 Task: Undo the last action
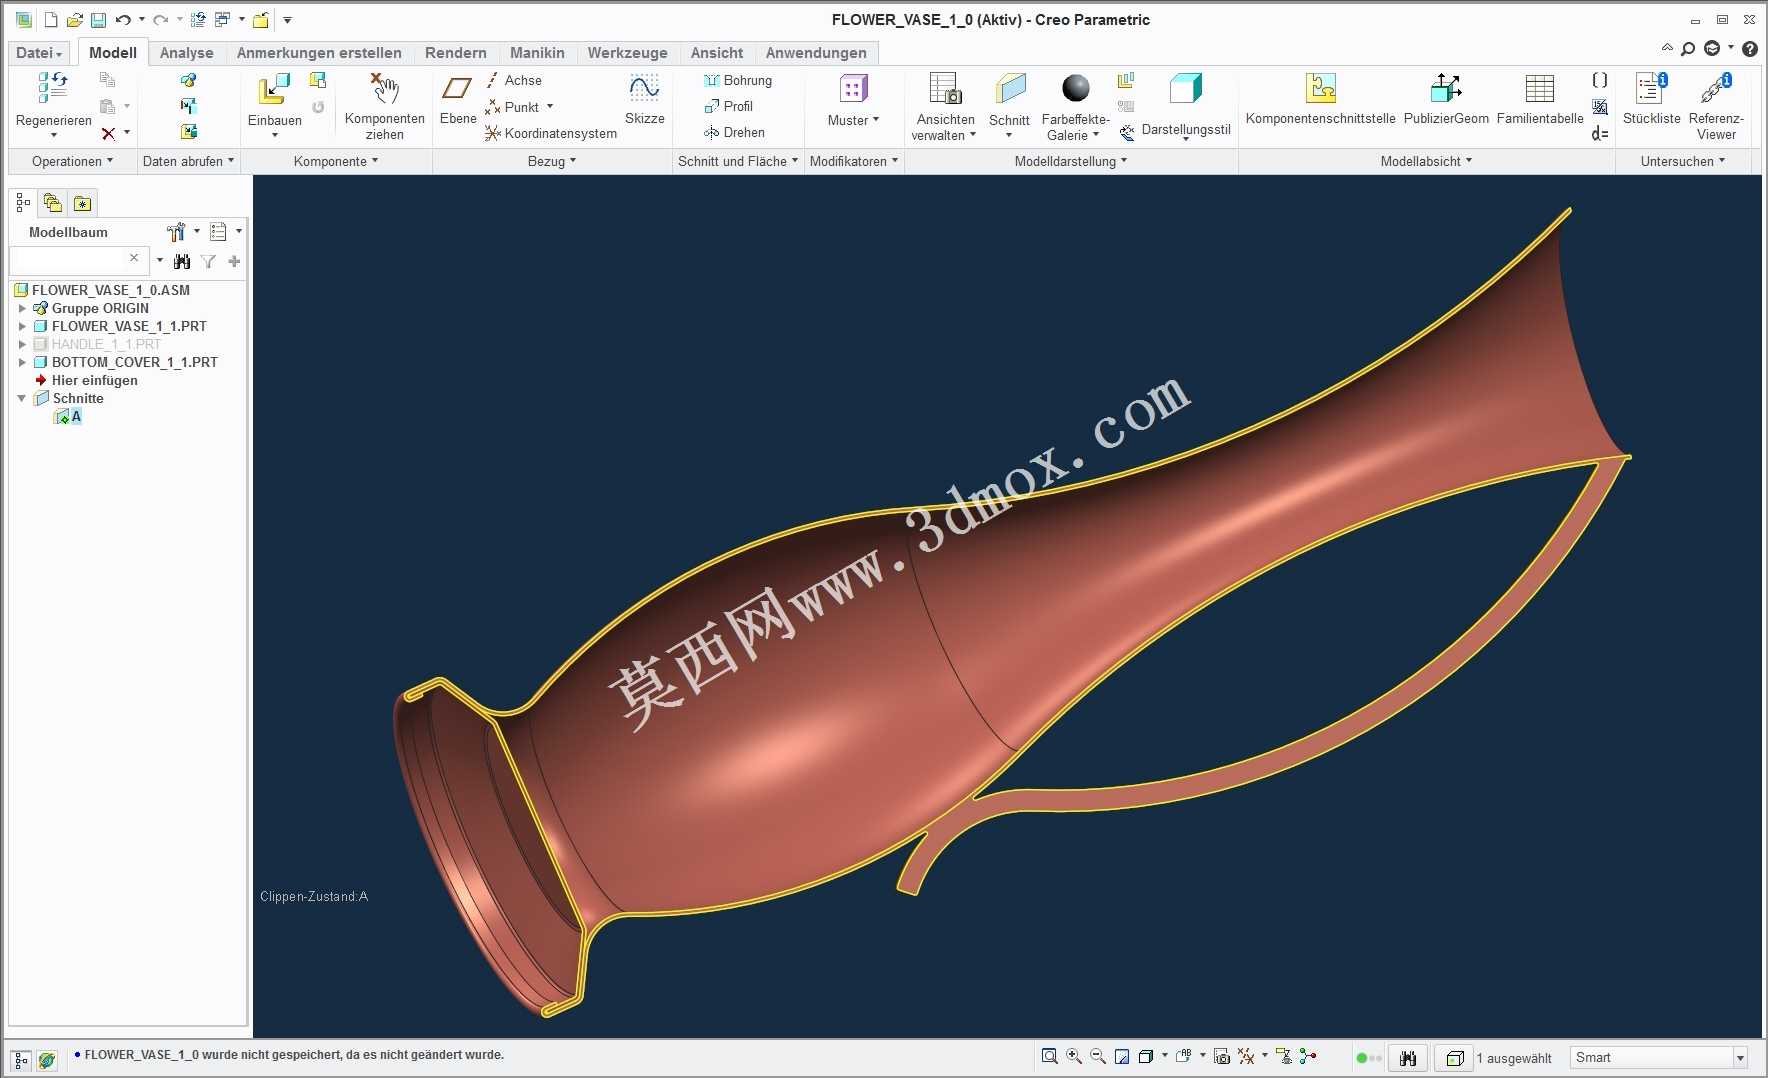(123, 20)
